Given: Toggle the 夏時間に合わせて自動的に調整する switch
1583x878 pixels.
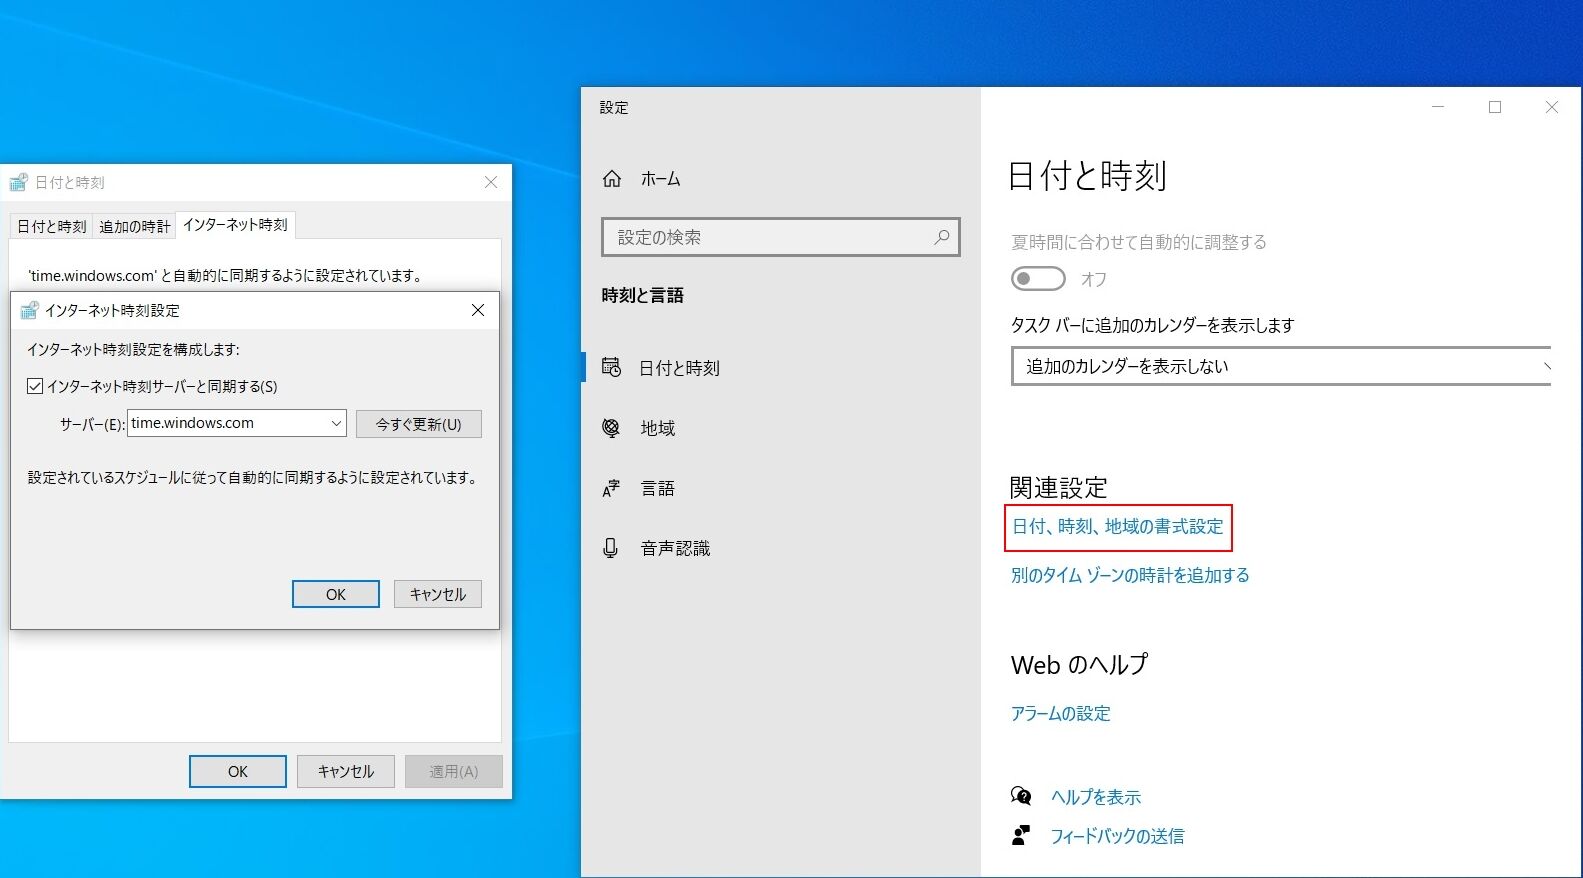Looking at the screenshot, I should pos(1038,279).
